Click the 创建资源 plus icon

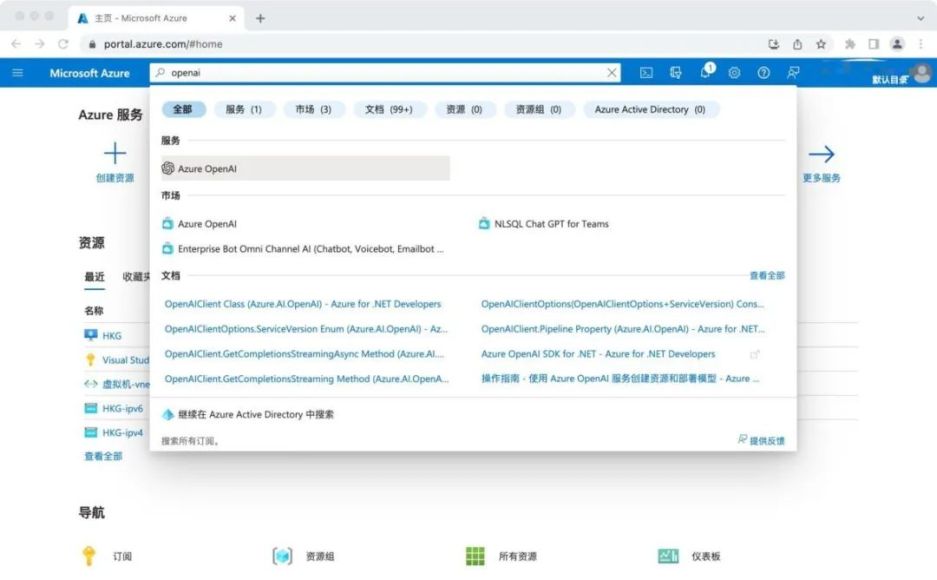click(x=115, y=154)
